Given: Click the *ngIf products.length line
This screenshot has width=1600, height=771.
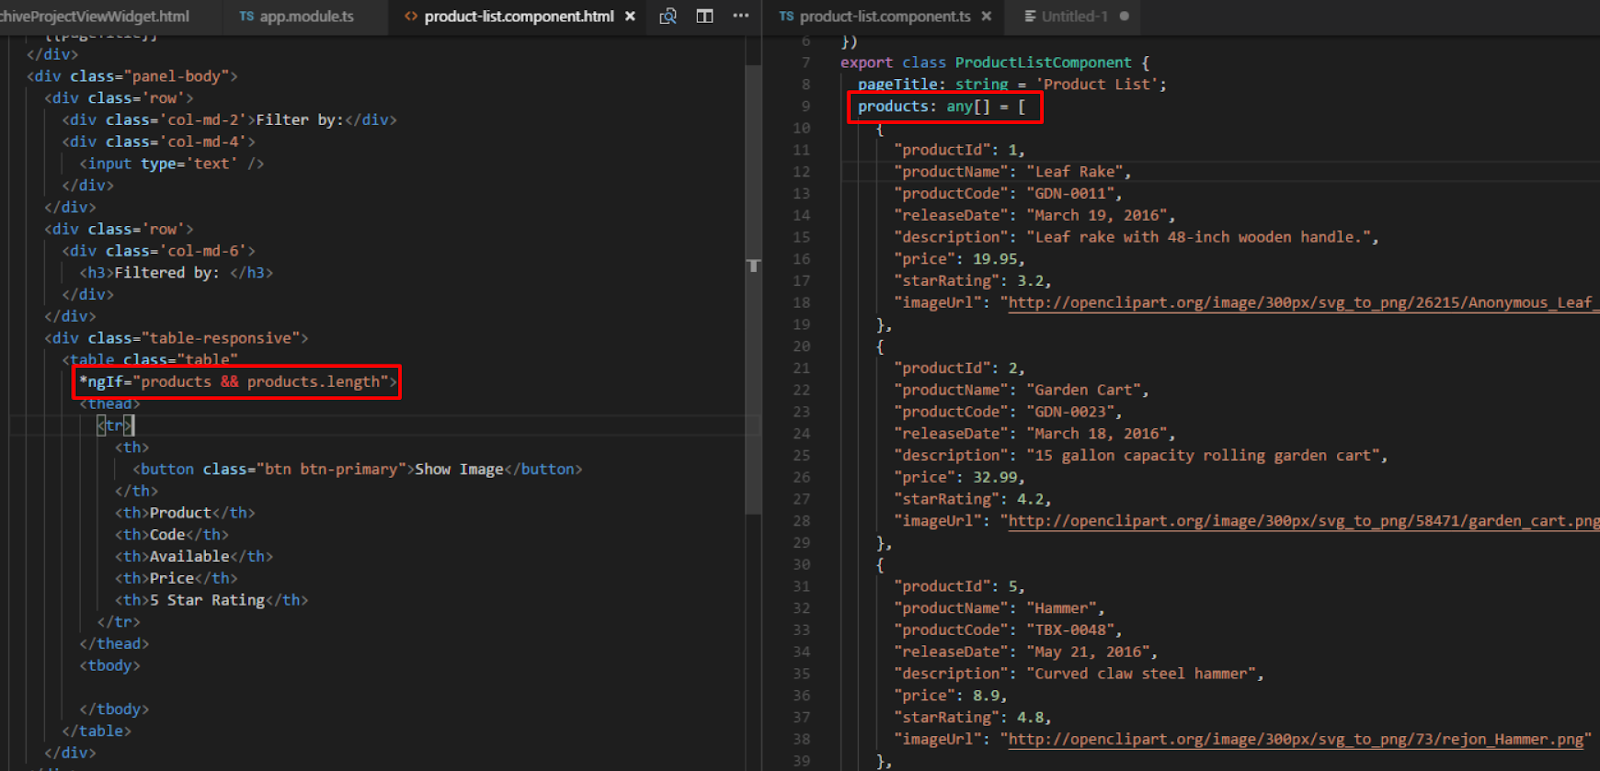Looking at the screenshot, I should click(x=238, y=381).
